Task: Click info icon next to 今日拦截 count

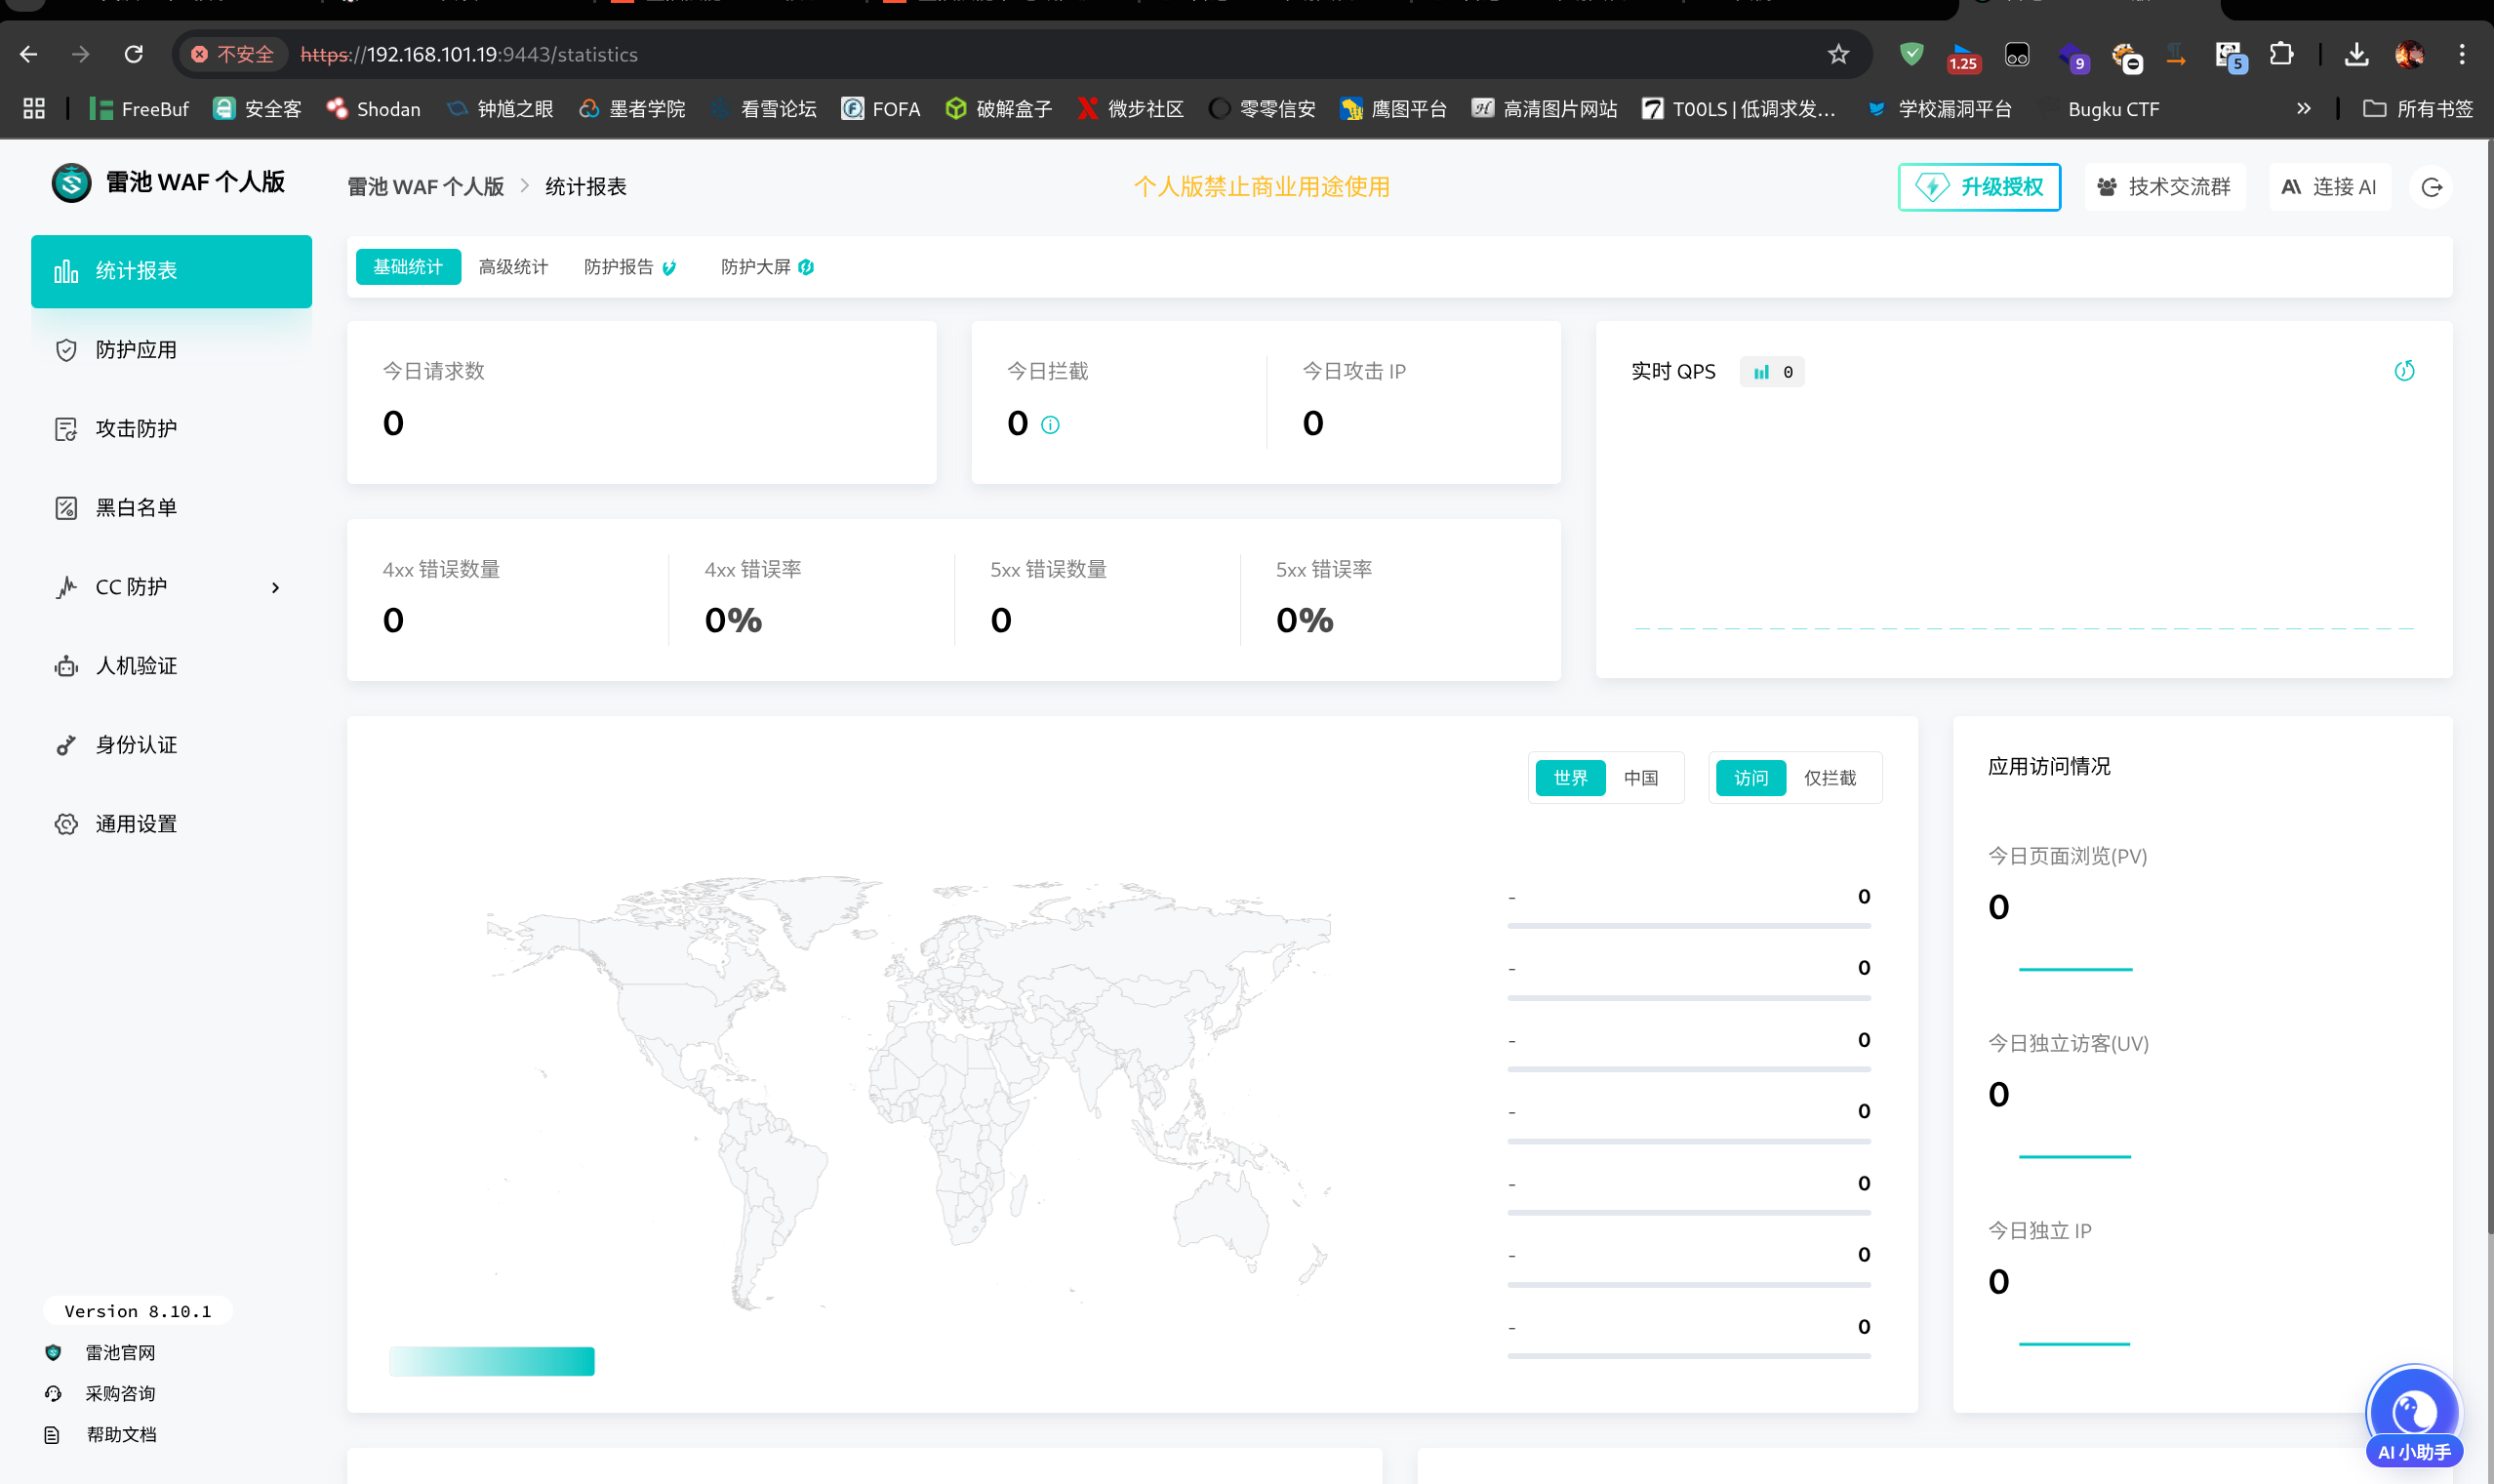Action: pyautogui.click(x=1050, y=425)
